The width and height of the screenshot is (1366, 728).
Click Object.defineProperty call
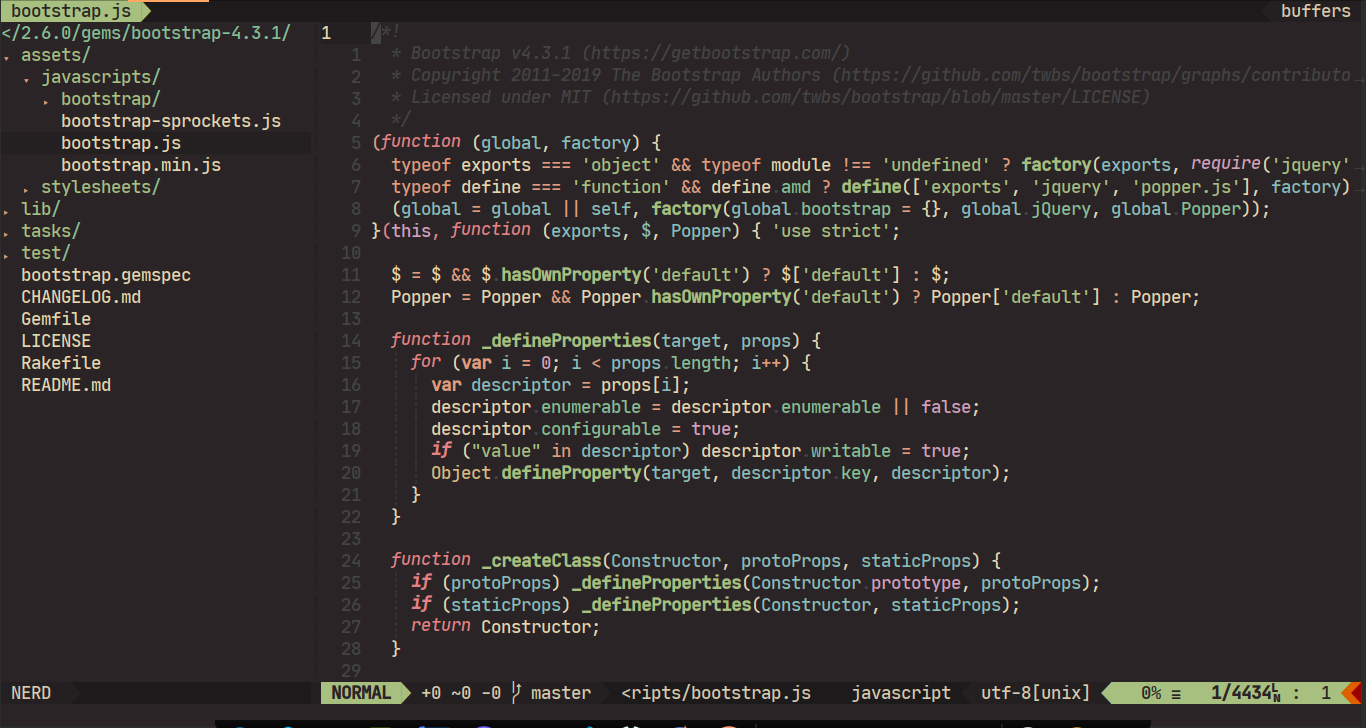(535, 473)
